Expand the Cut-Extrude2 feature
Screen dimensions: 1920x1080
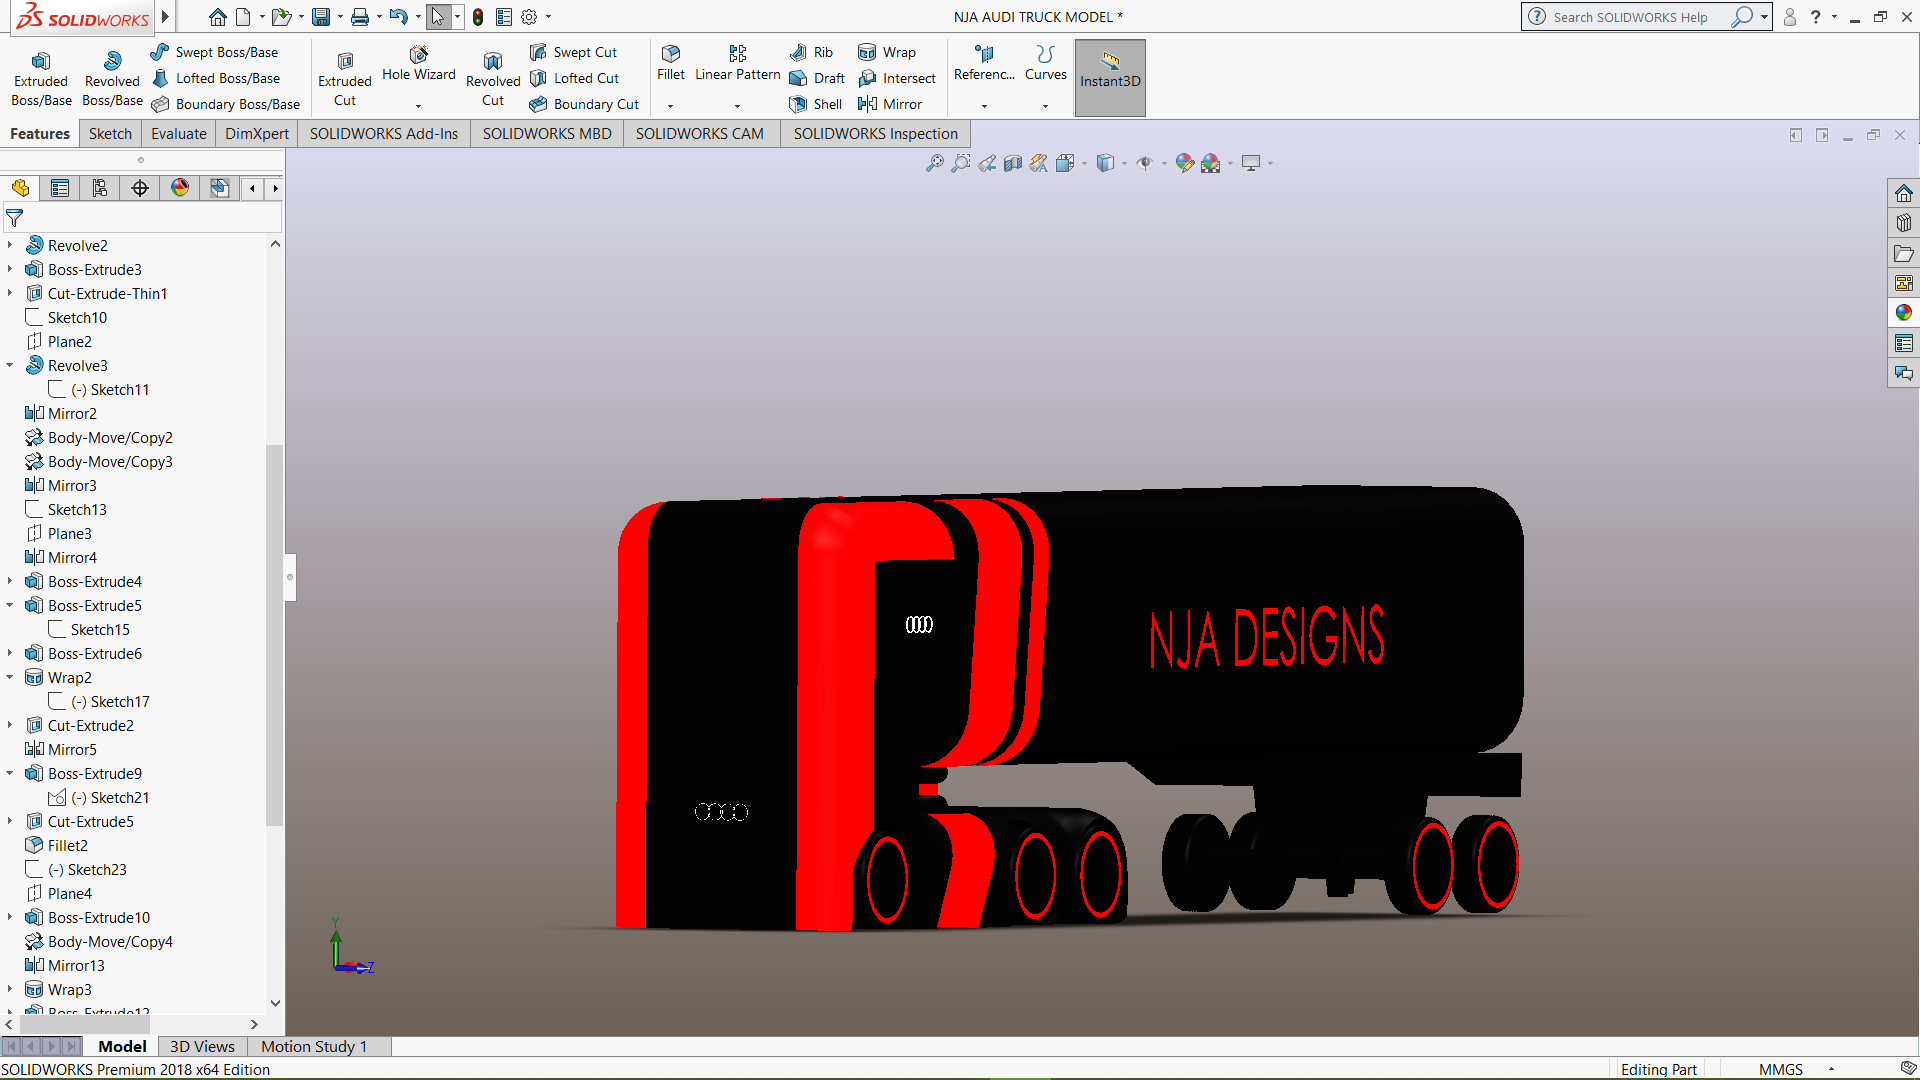[10, 725]
